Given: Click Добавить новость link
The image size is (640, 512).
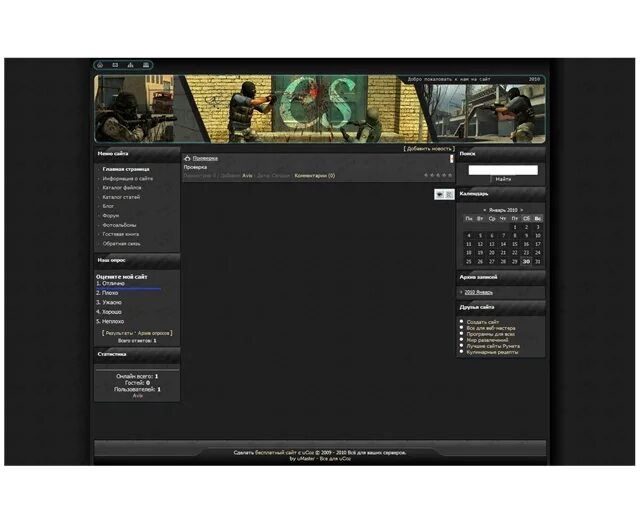Looking at the screenshot, I should point(429,149).
